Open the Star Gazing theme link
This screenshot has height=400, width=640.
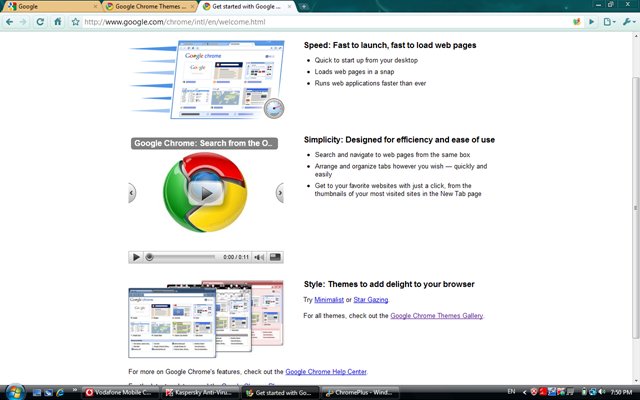tap(371, 300)
